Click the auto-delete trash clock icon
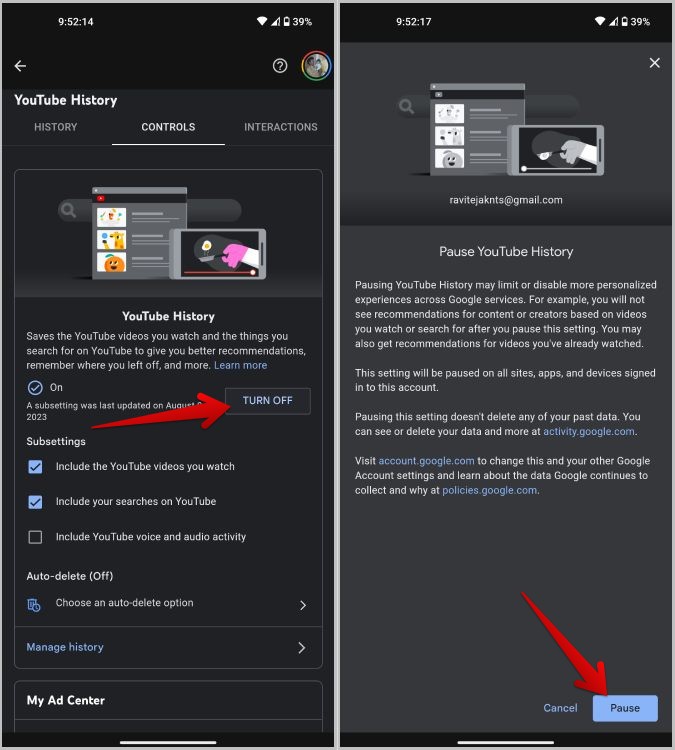 34,605
